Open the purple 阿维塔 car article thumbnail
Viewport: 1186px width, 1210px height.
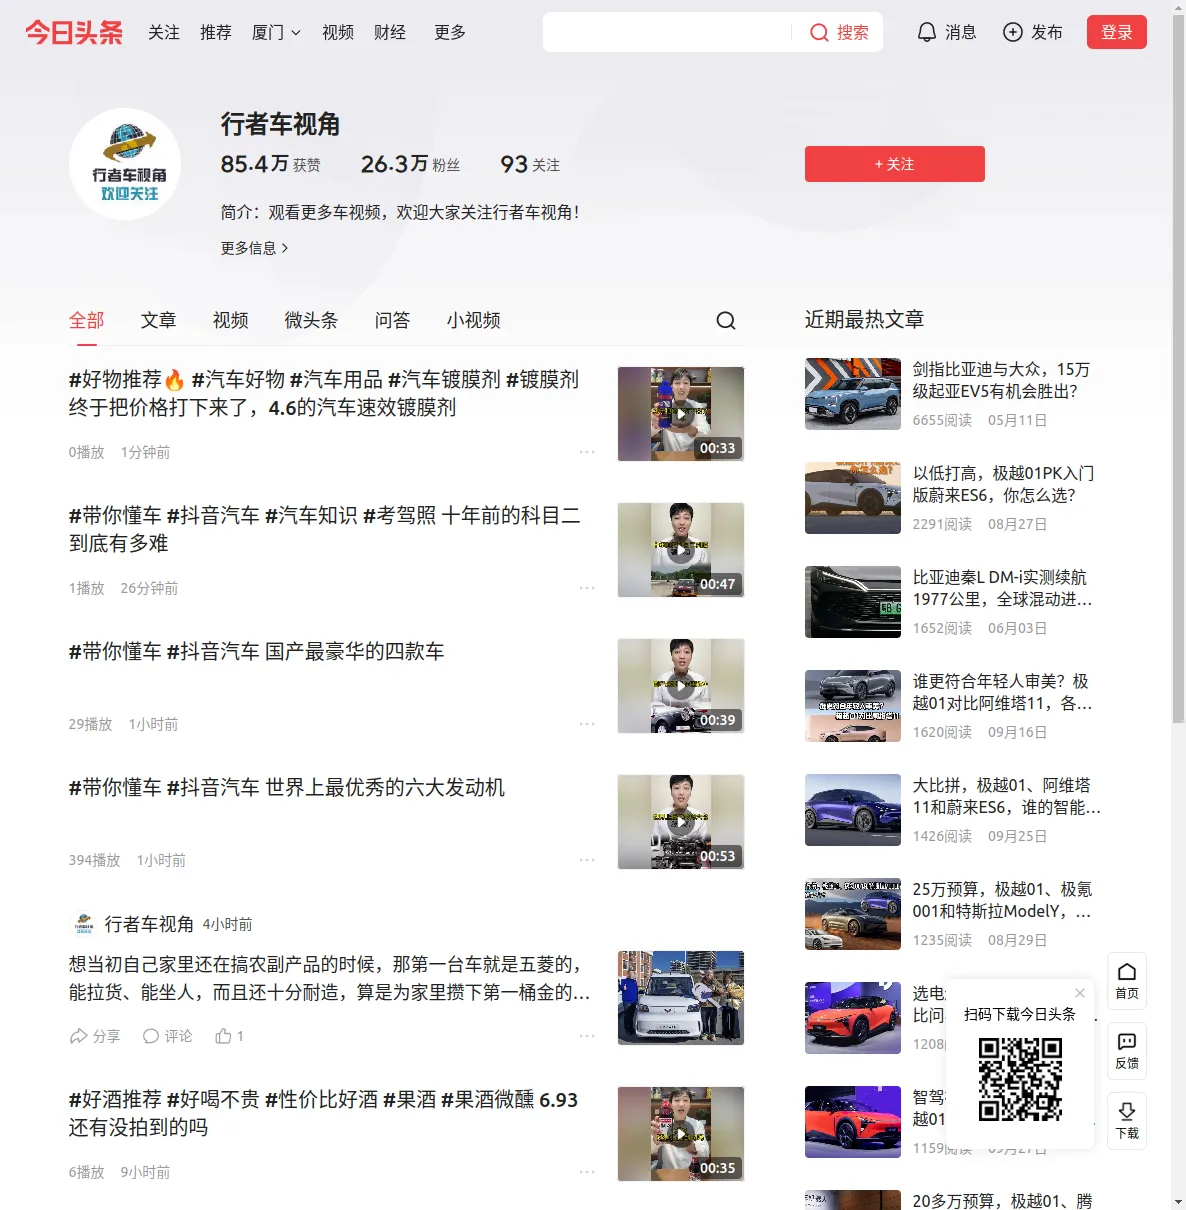(x=853, y=810)
